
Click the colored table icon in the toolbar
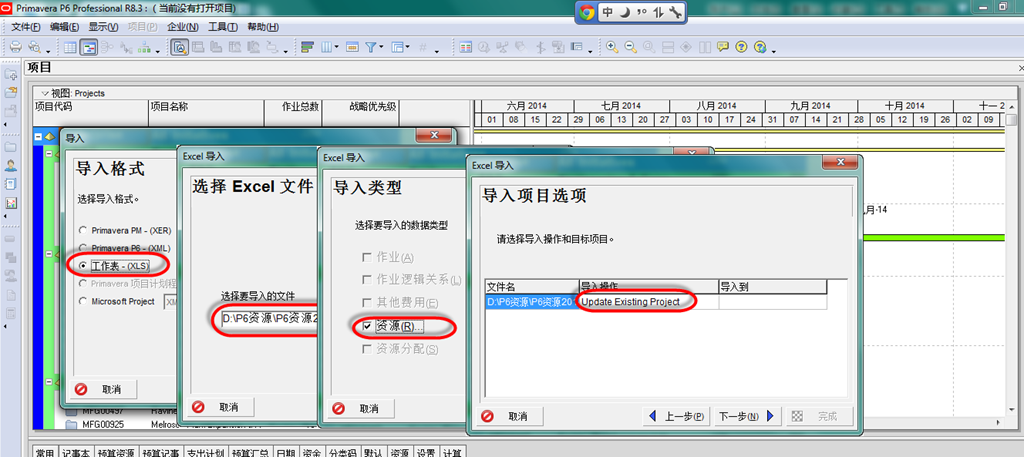(466, 47)
